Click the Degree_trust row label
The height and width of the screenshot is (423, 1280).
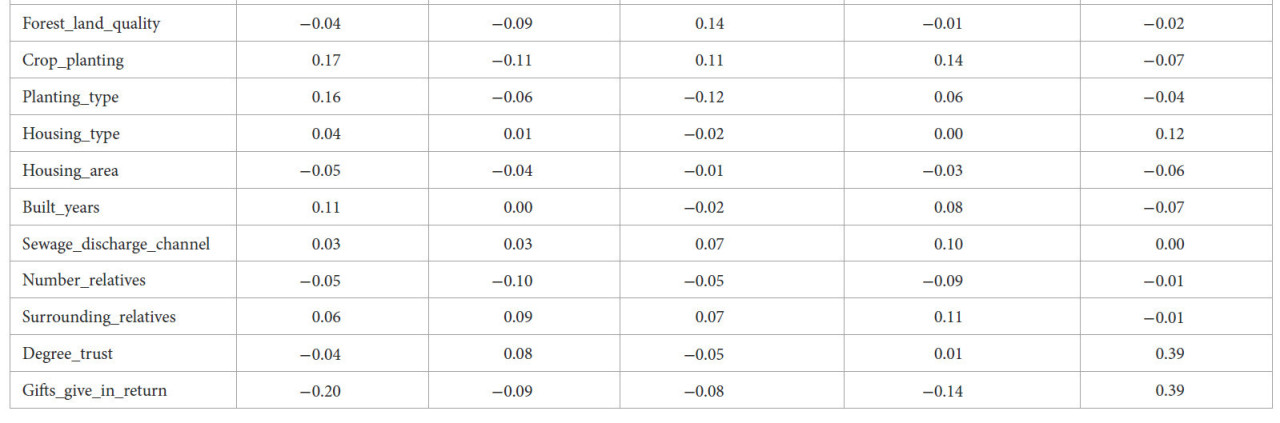click(x=67, y=354)
